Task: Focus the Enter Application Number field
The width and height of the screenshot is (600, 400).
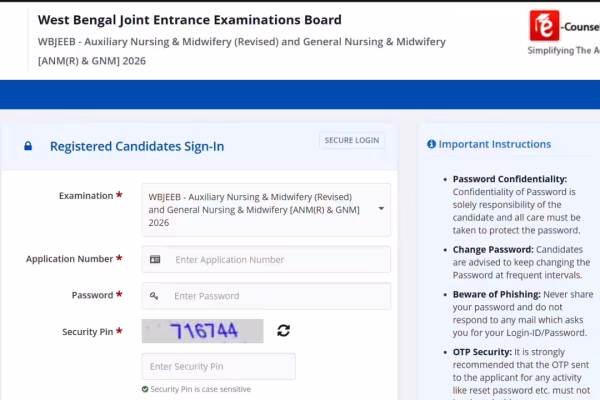Action: pos(266,260)
